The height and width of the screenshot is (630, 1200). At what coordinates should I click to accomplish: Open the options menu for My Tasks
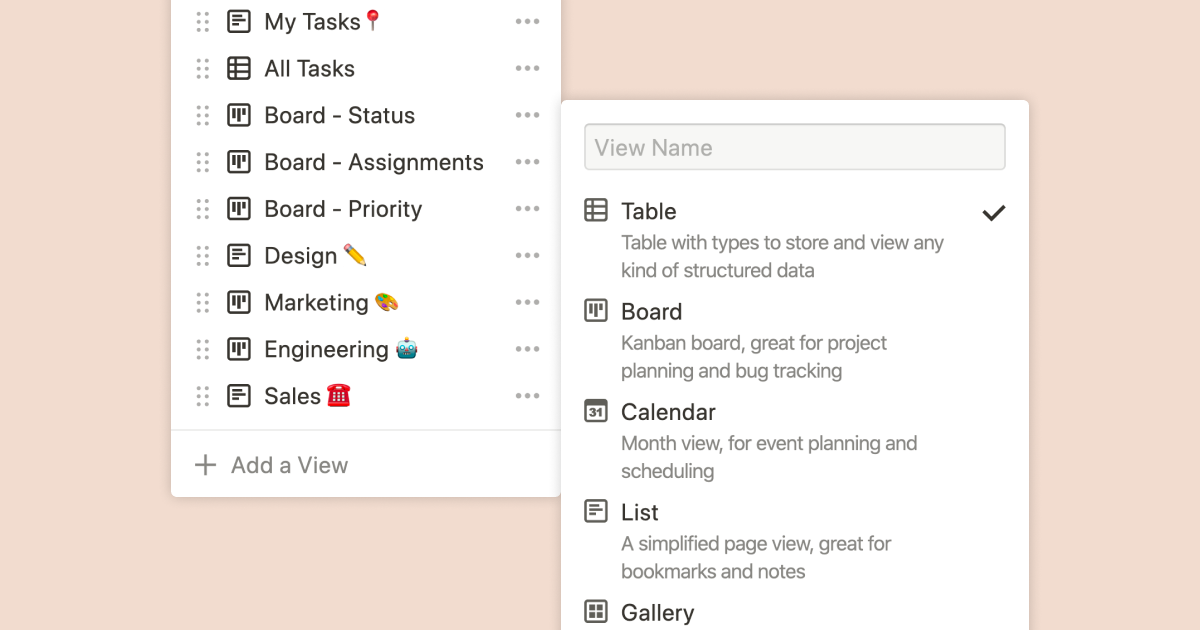point(527,21)
